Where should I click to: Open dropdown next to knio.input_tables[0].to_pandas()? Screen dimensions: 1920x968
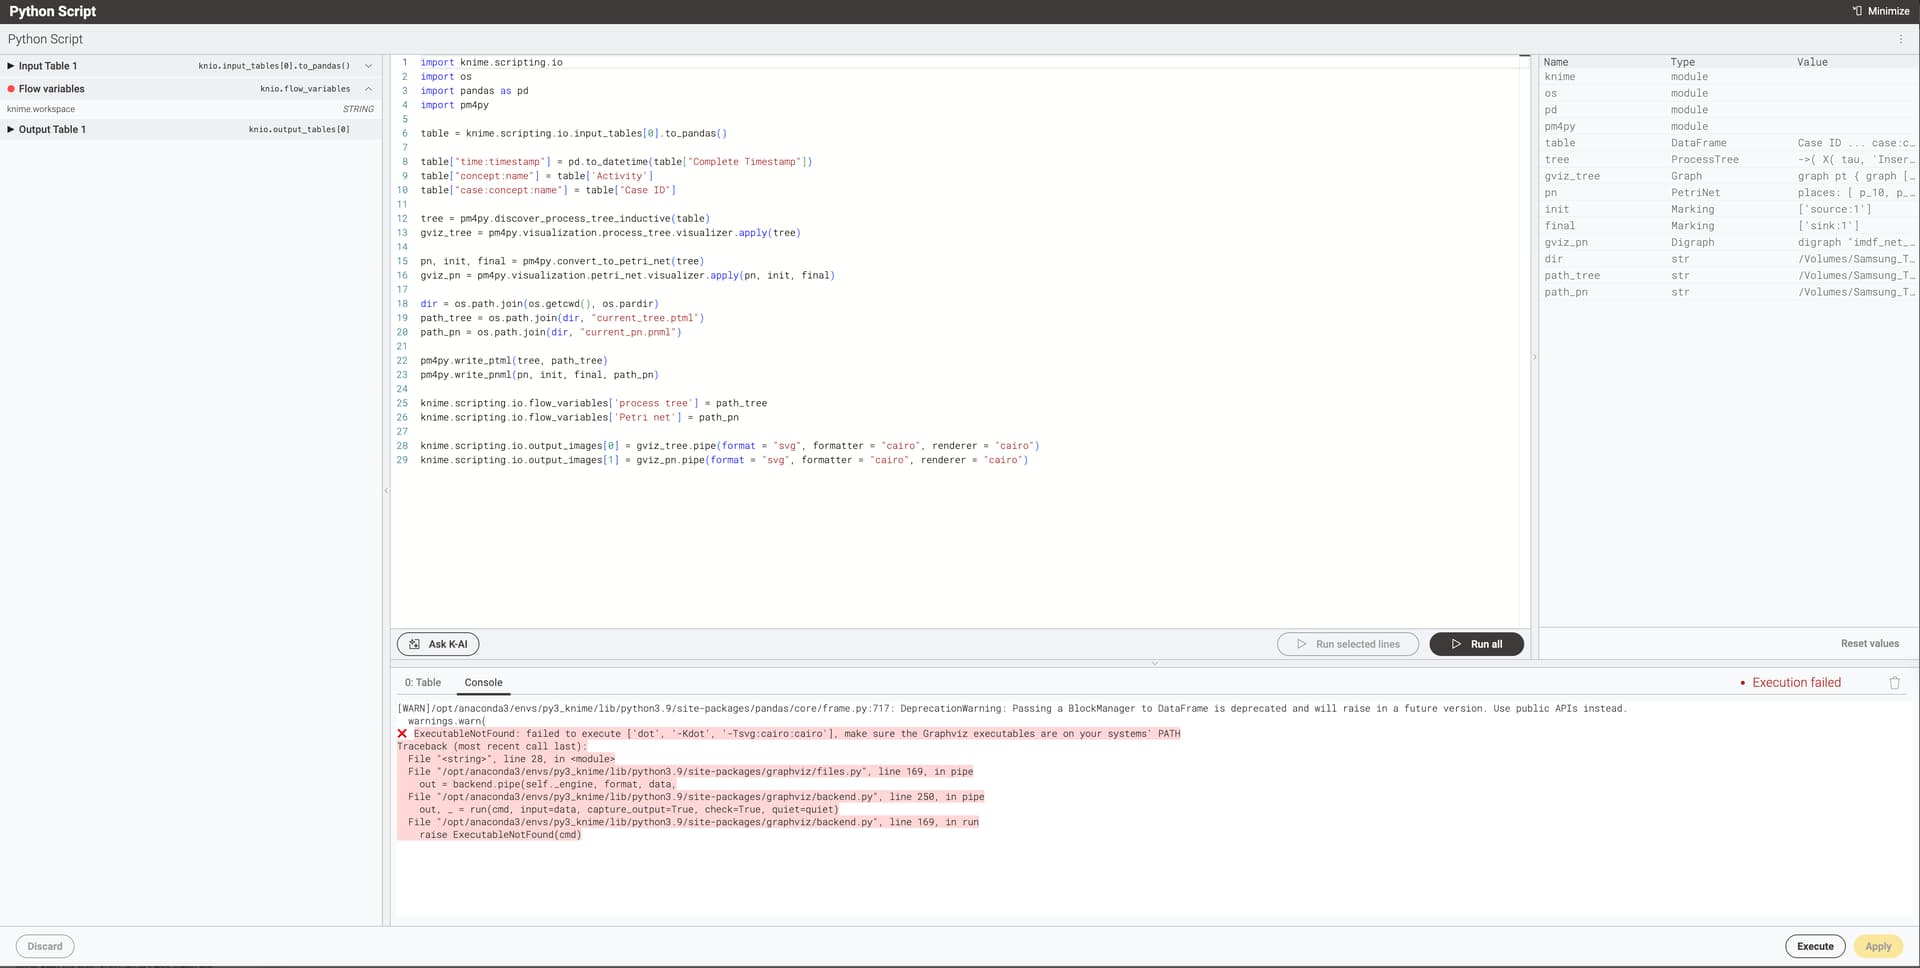(x=368, y=65)
